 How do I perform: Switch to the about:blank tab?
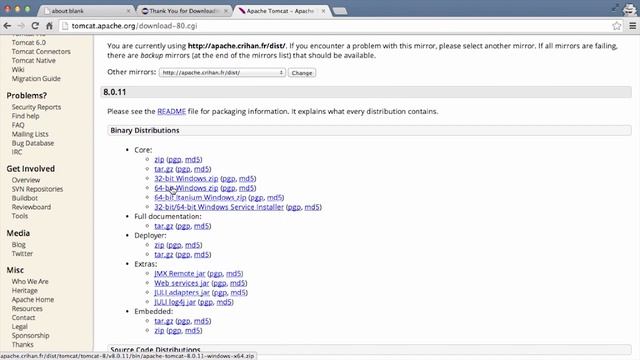[x=86, y=11]
